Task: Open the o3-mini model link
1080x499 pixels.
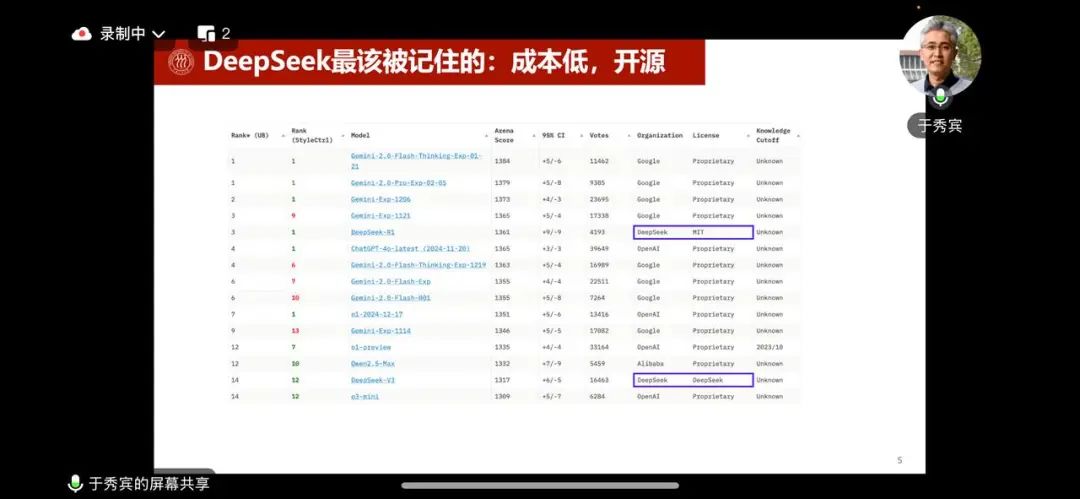Action: pos(365,397)
